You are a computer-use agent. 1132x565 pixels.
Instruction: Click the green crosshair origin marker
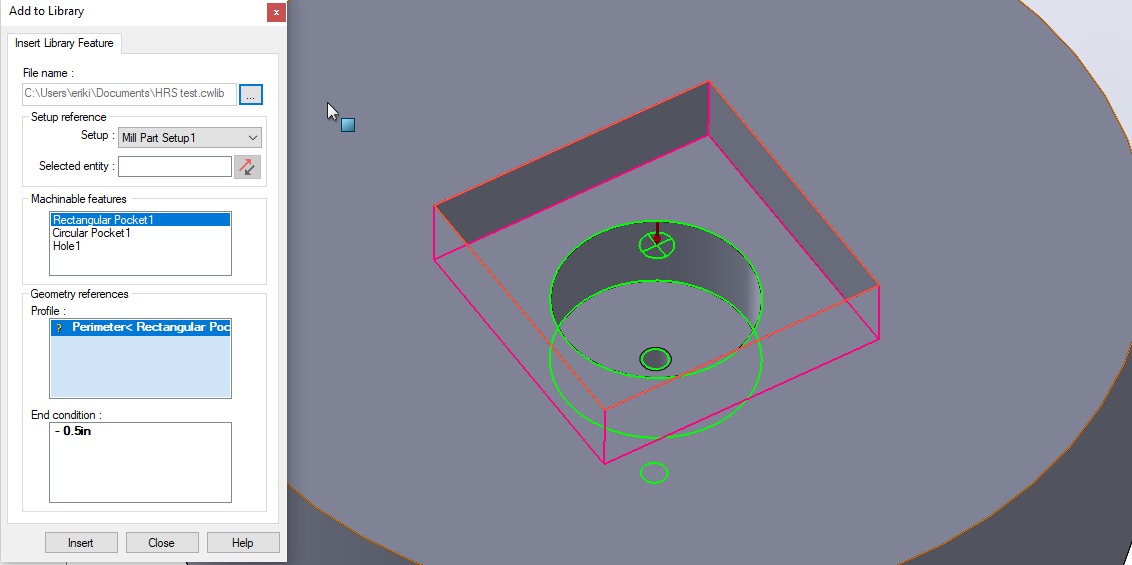click(657, 245)
